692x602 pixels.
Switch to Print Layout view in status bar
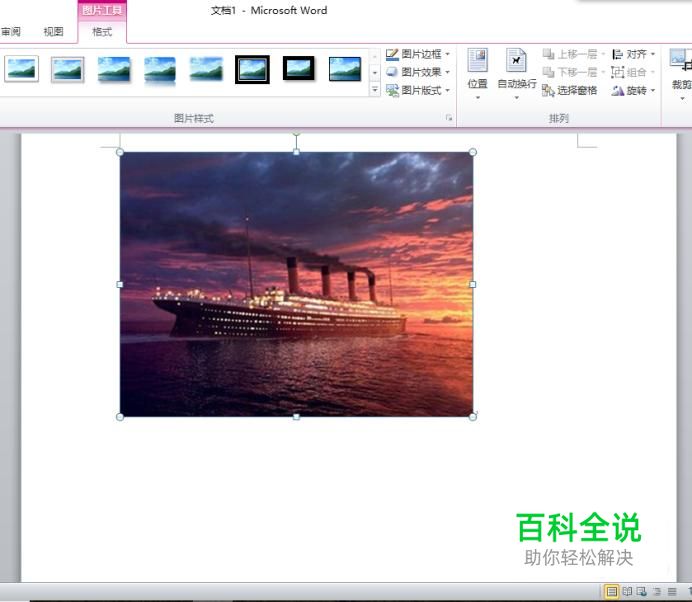point(611,591)
